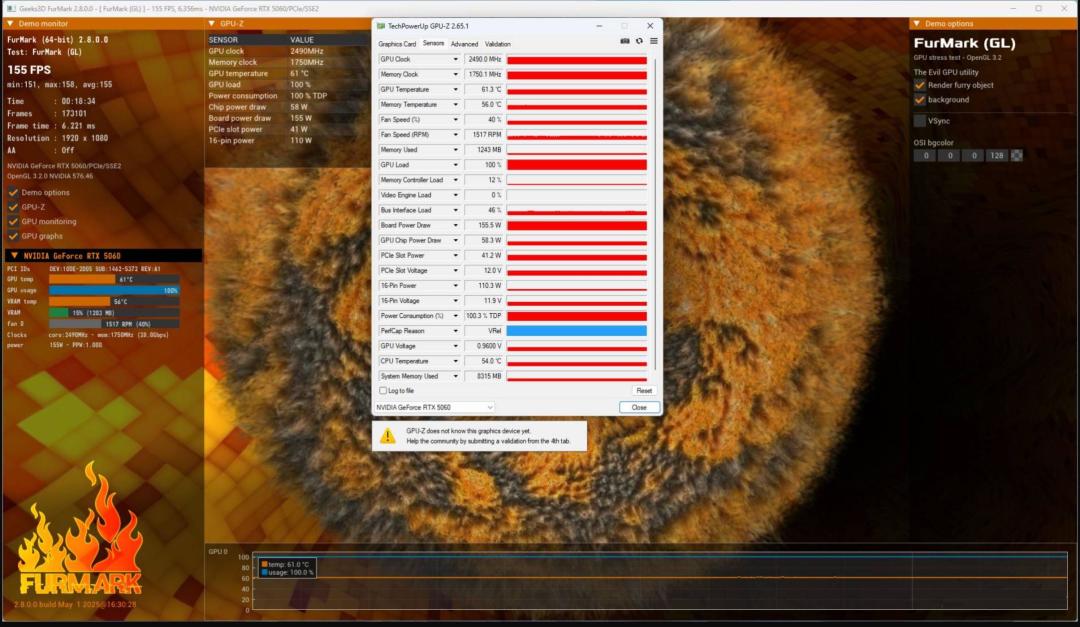Image resolution: width=1080 pixels, height=627 pixels.
Task: Click the checkered icon beside OSI bgcolor values
Action: [1017, 156]
